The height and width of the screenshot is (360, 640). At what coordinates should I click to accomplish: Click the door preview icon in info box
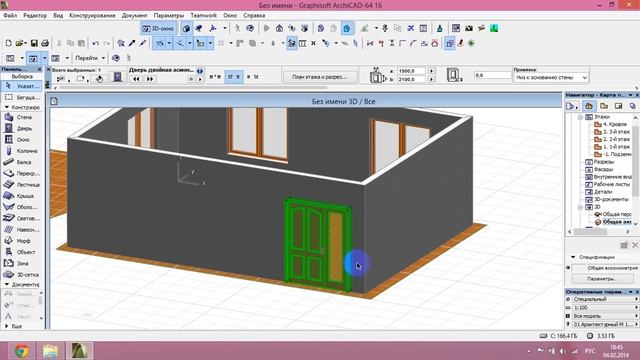pyautogui.click(x=118, y=77)
